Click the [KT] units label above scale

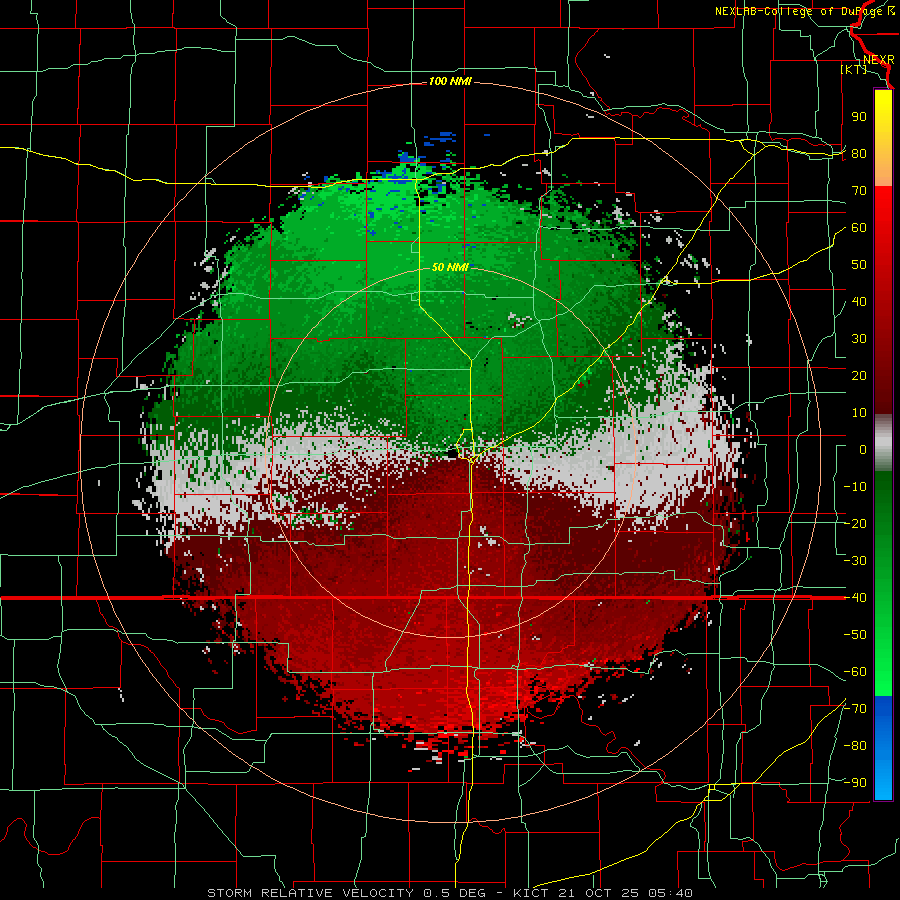pos(854,69)
